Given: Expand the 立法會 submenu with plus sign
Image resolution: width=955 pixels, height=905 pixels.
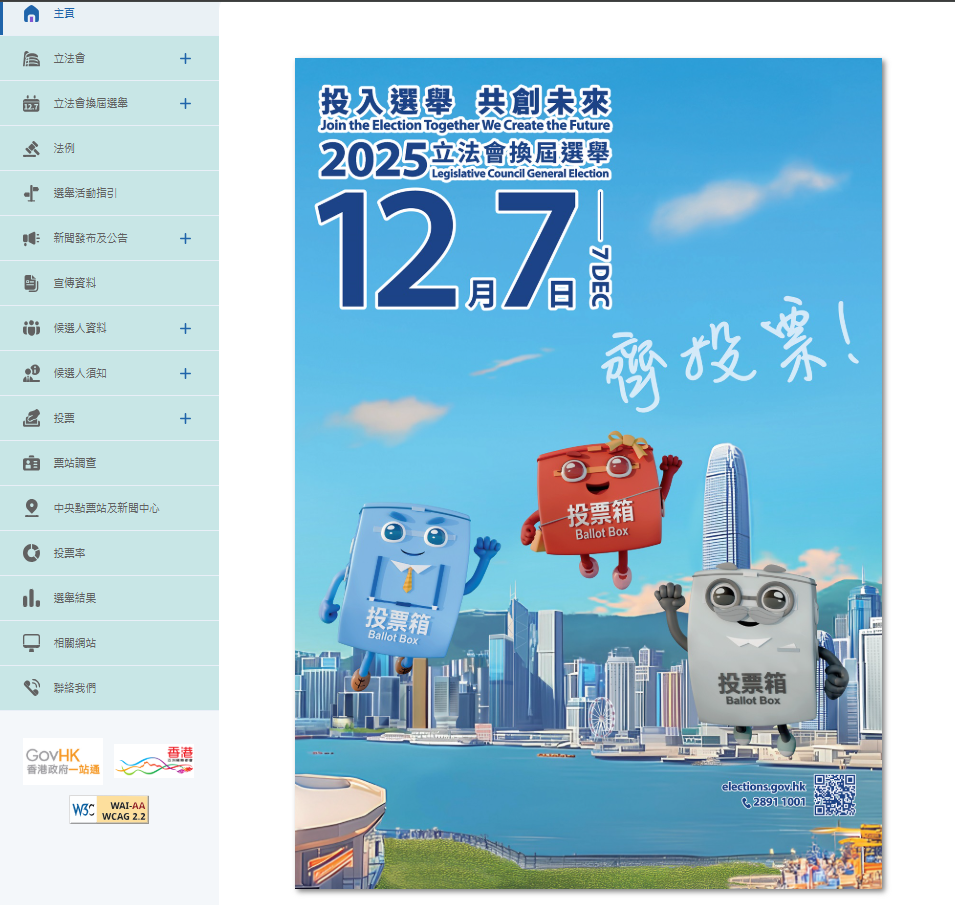Looking at the screenshot, I should click(x=185, y=59).
